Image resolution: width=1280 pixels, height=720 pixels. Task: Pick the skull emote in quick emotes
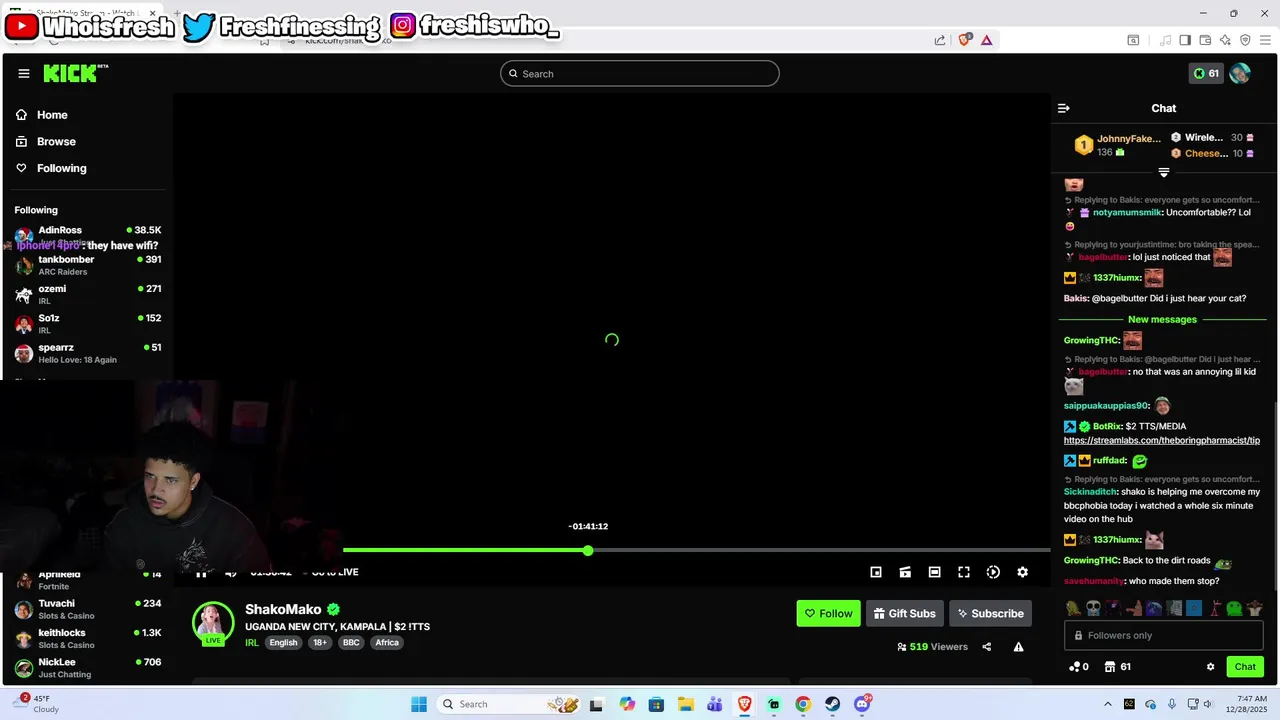point(1093,608)
